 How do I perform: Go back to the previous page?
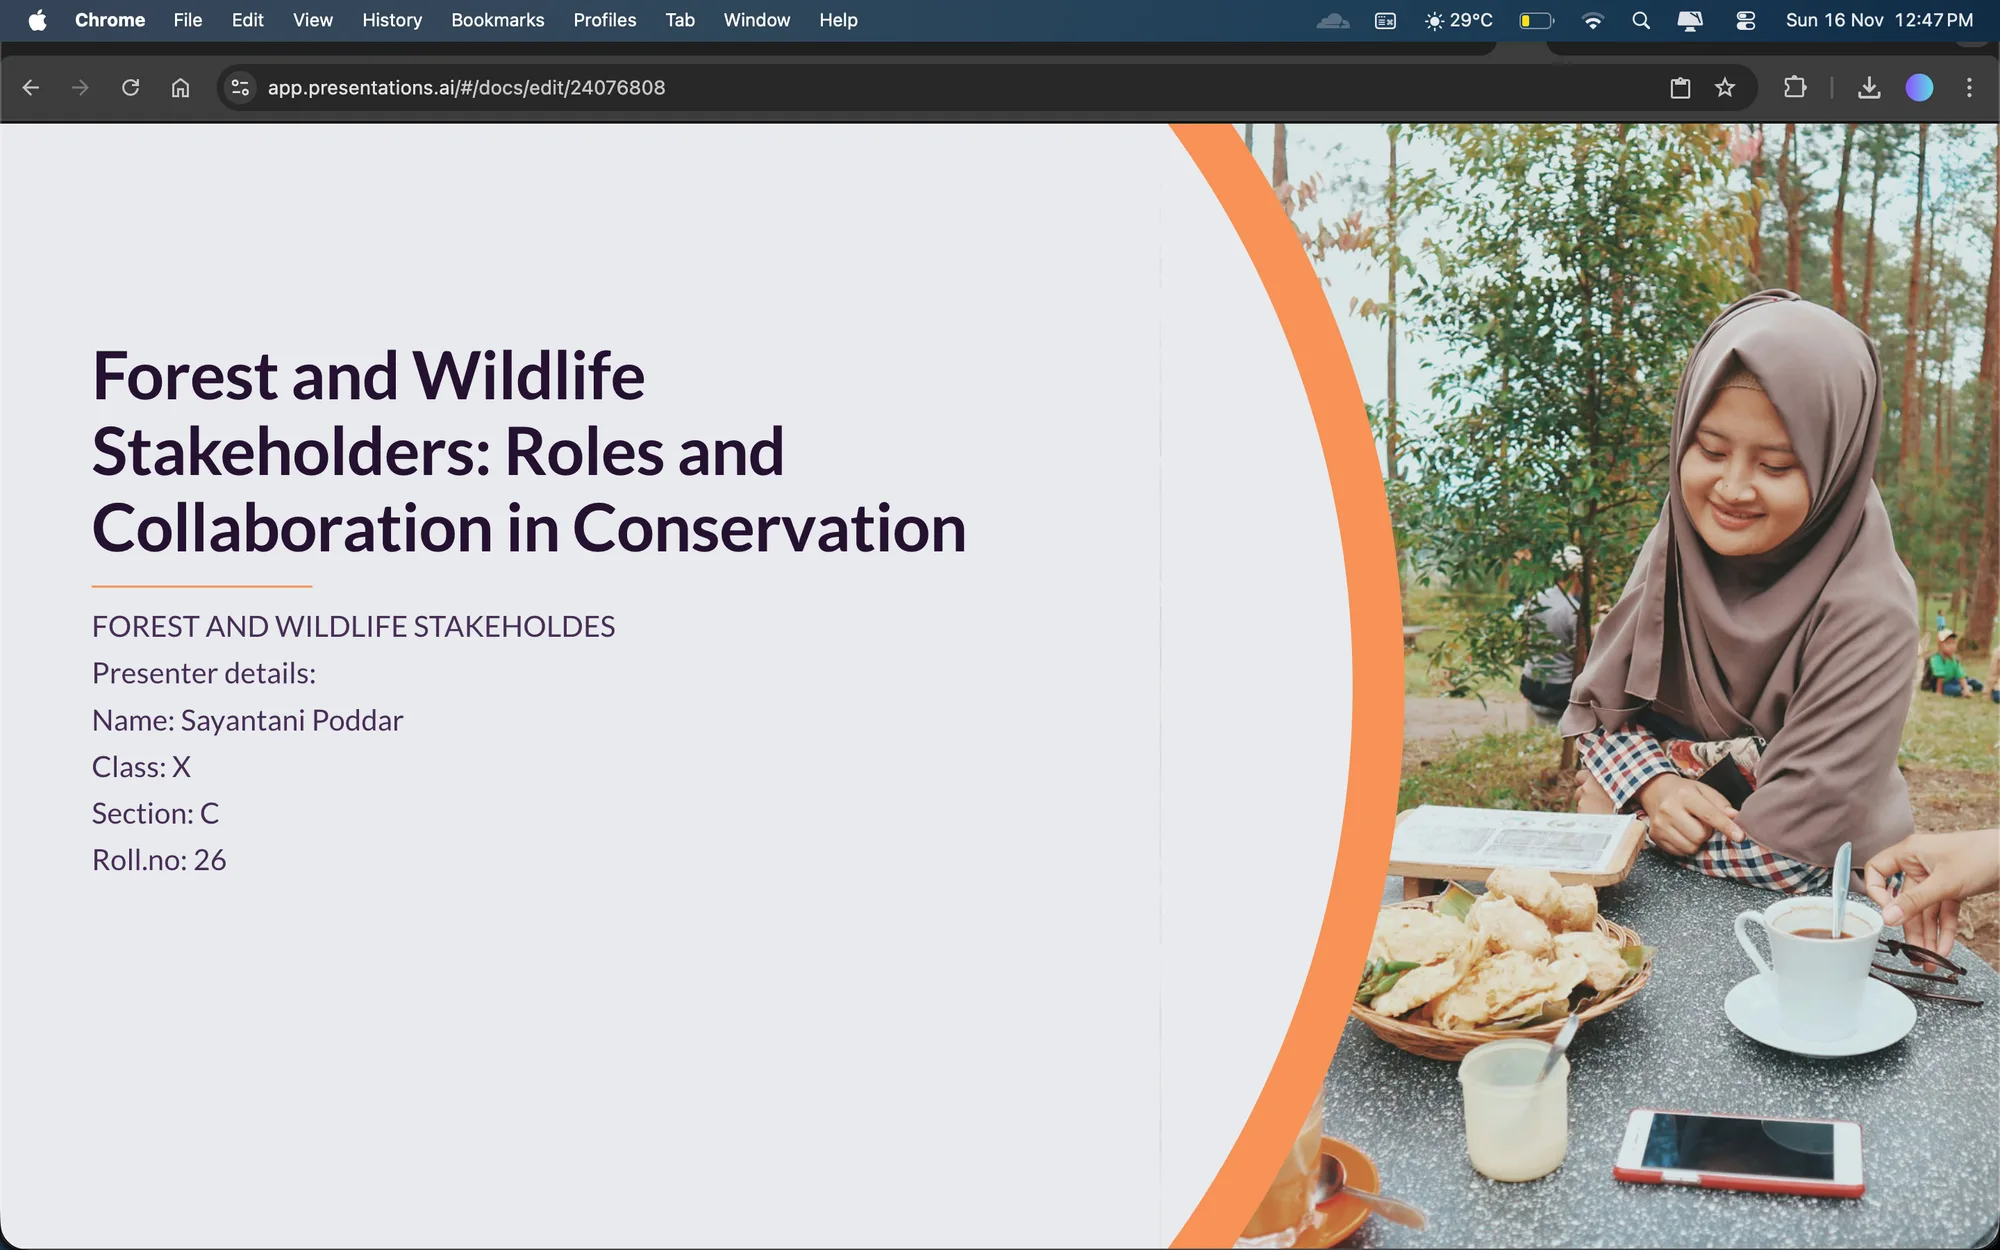(31, 88)
